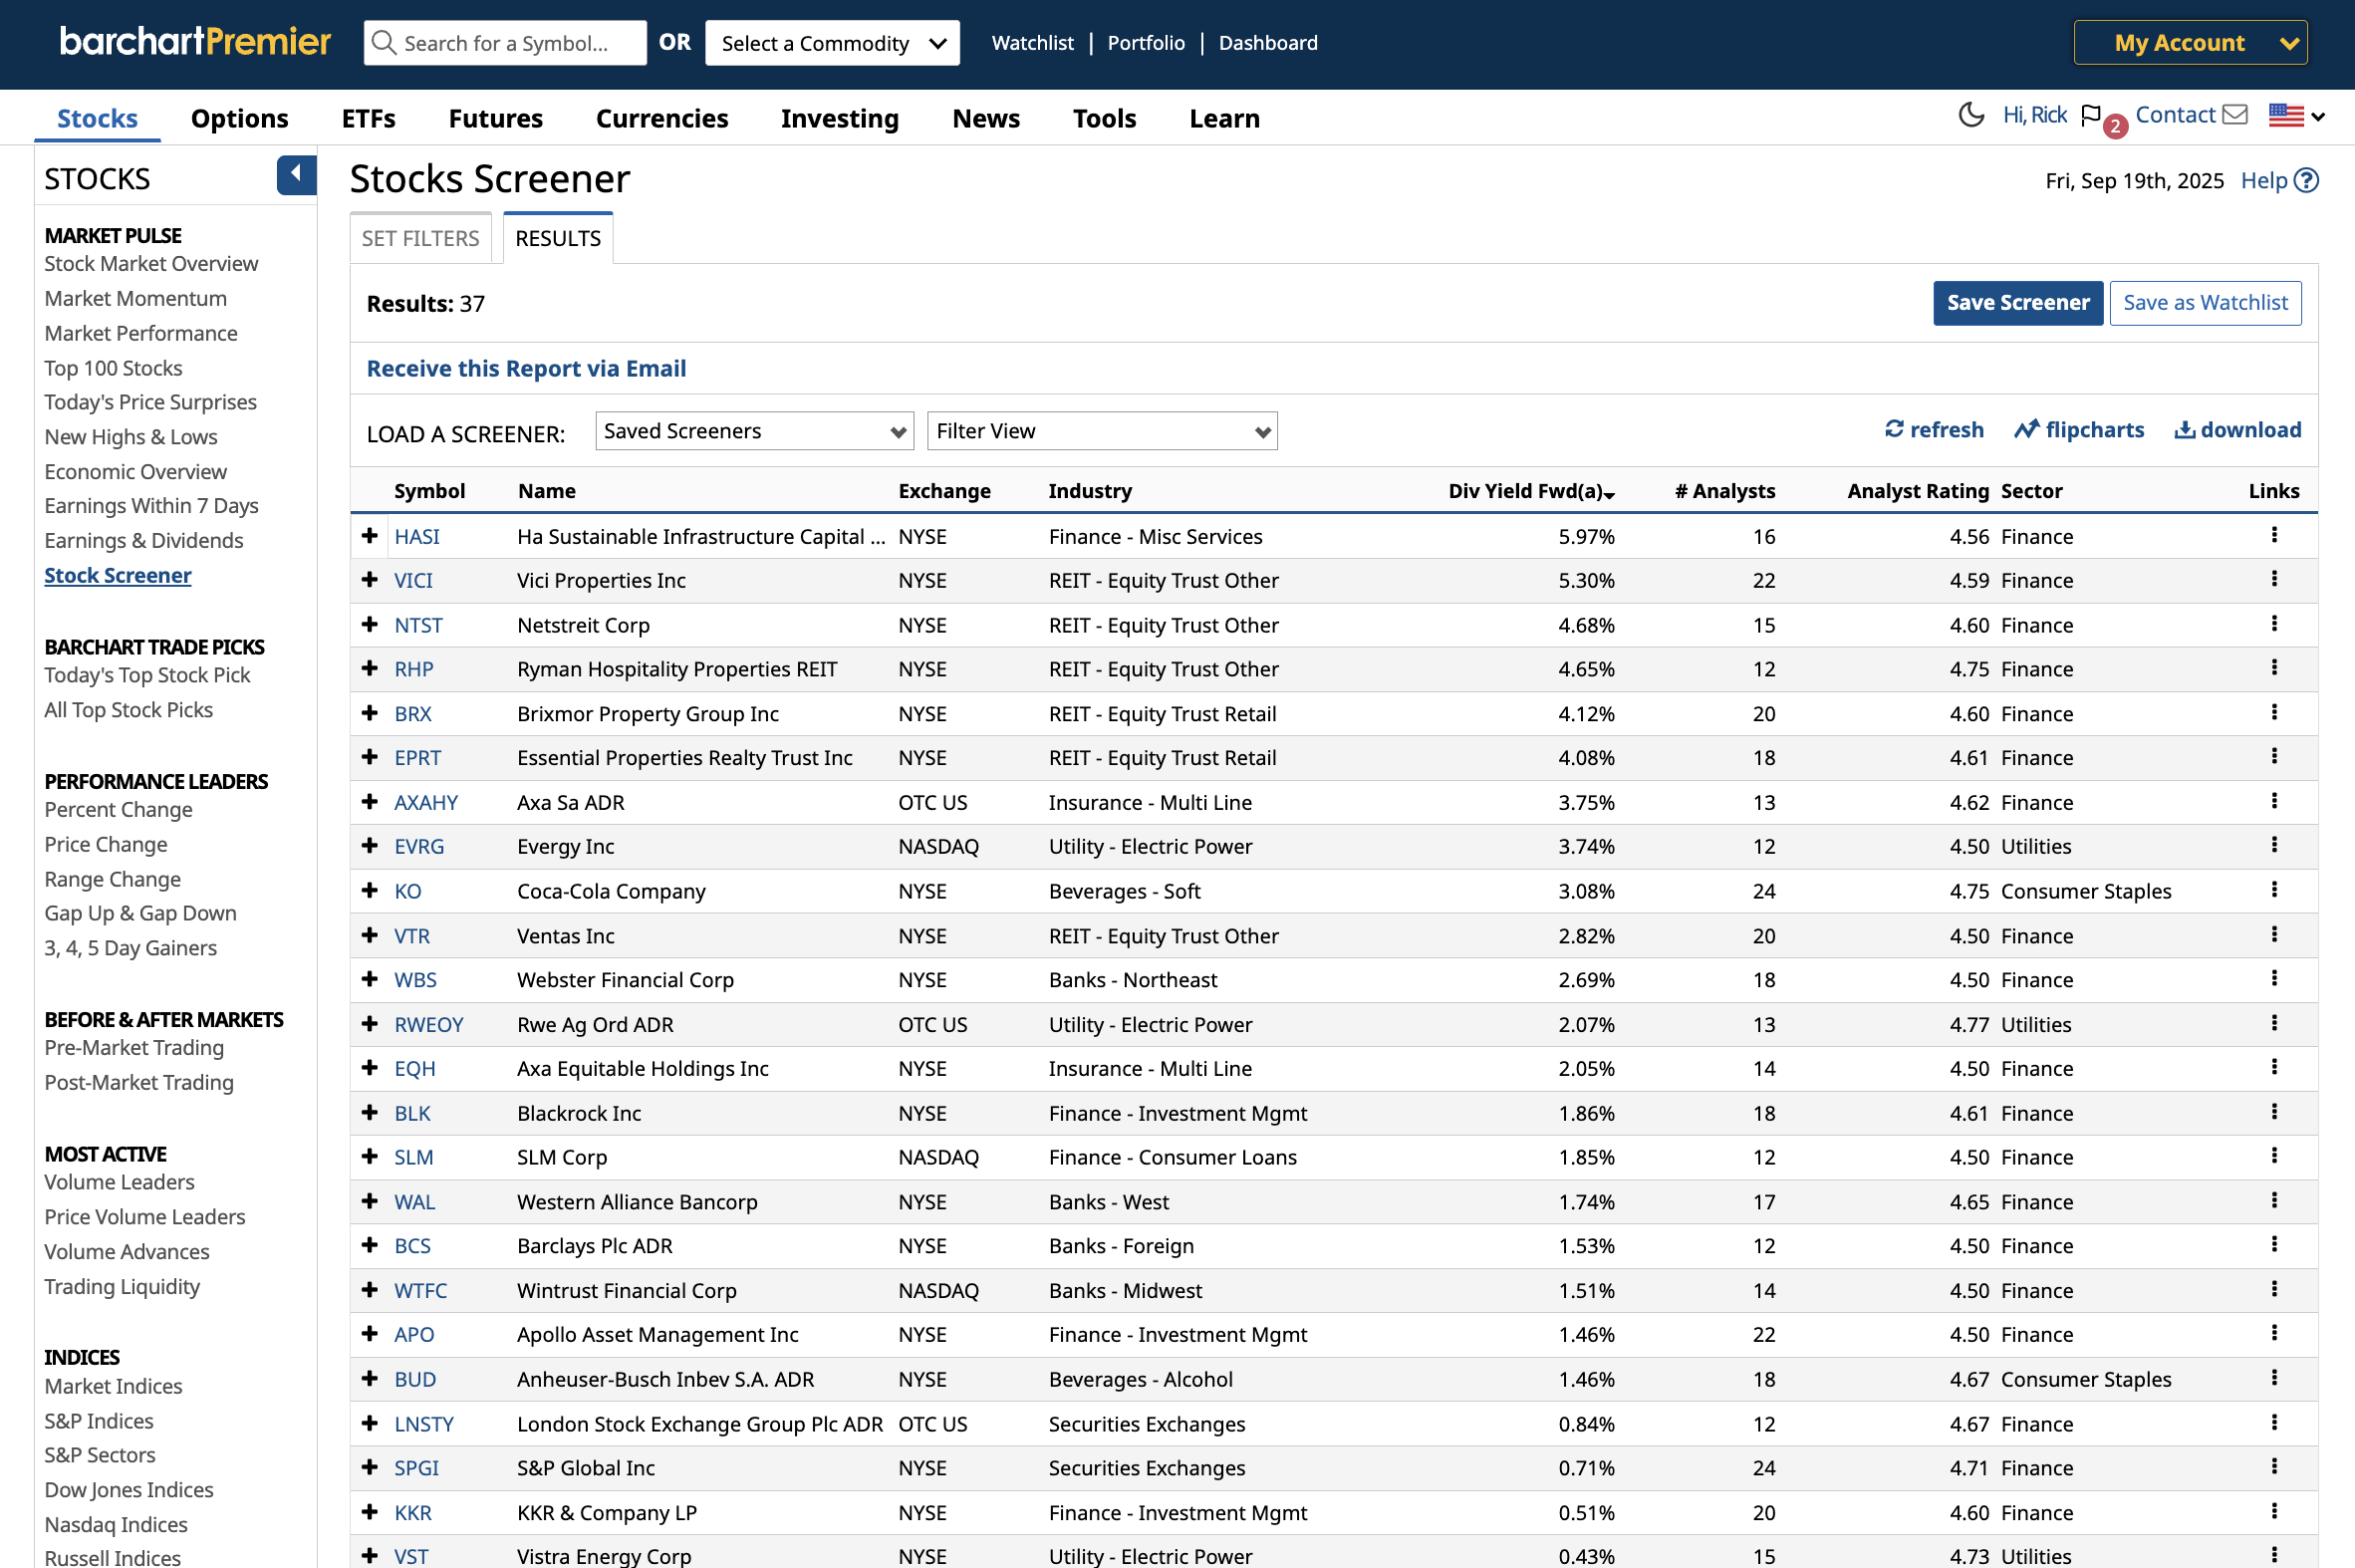Expand the KO row plus icon
2355x1568 pixels.
pos(370,891)
